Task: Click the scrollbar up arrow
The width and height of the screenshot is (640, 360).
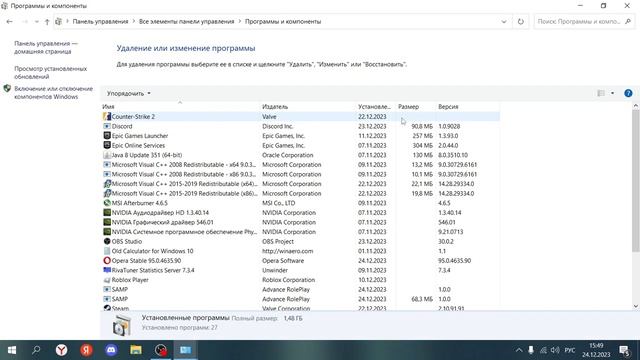Action: pyautogui.click(x=636, y=106)
